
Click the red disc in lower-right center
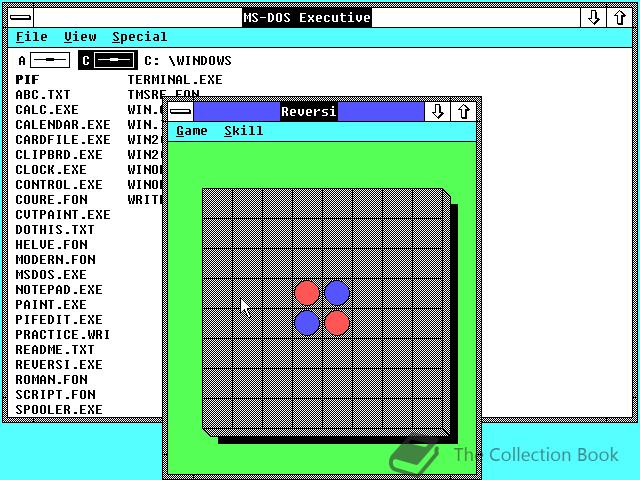(337, 323)
